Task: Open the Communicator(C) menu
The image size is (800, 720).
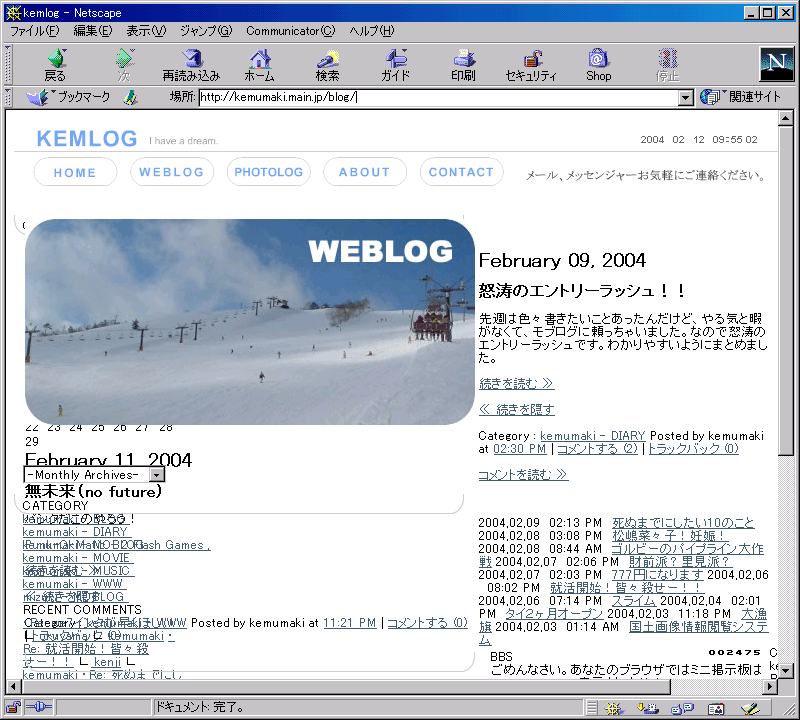Action: (291, 31)
